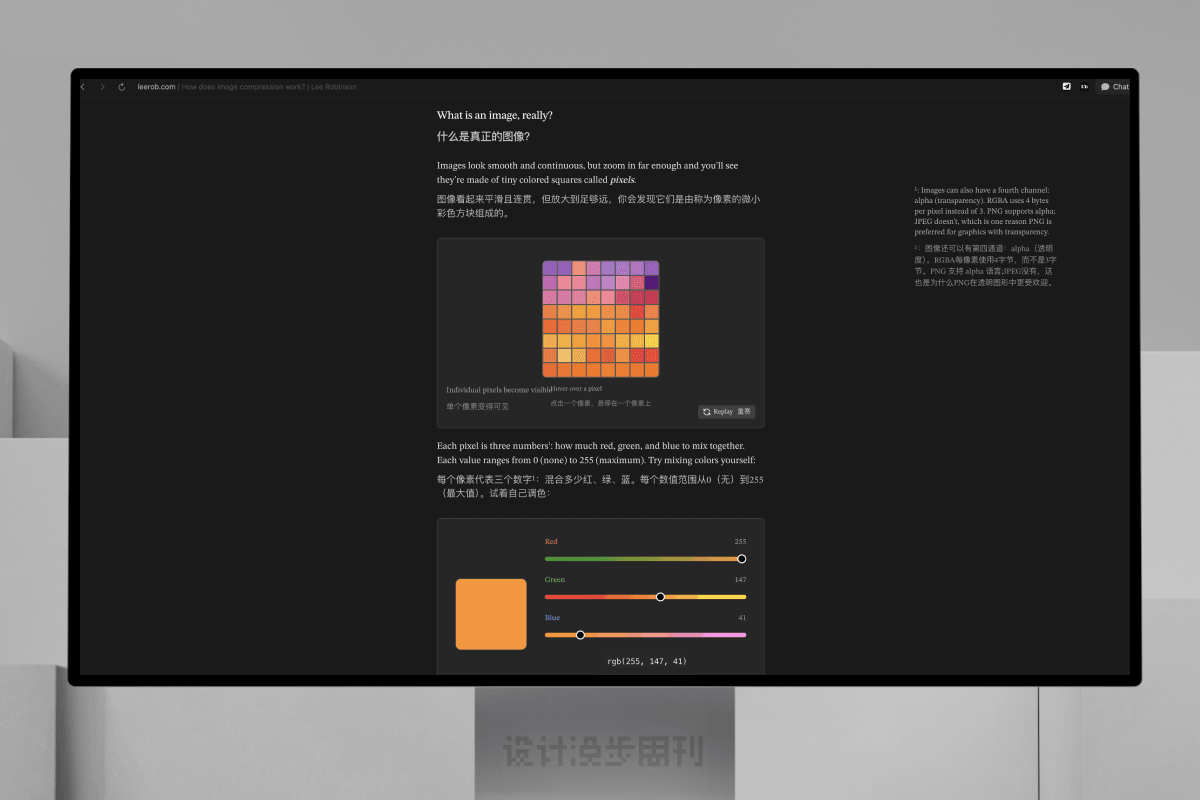Click the large orange color preview square

(x=491, y=614)
